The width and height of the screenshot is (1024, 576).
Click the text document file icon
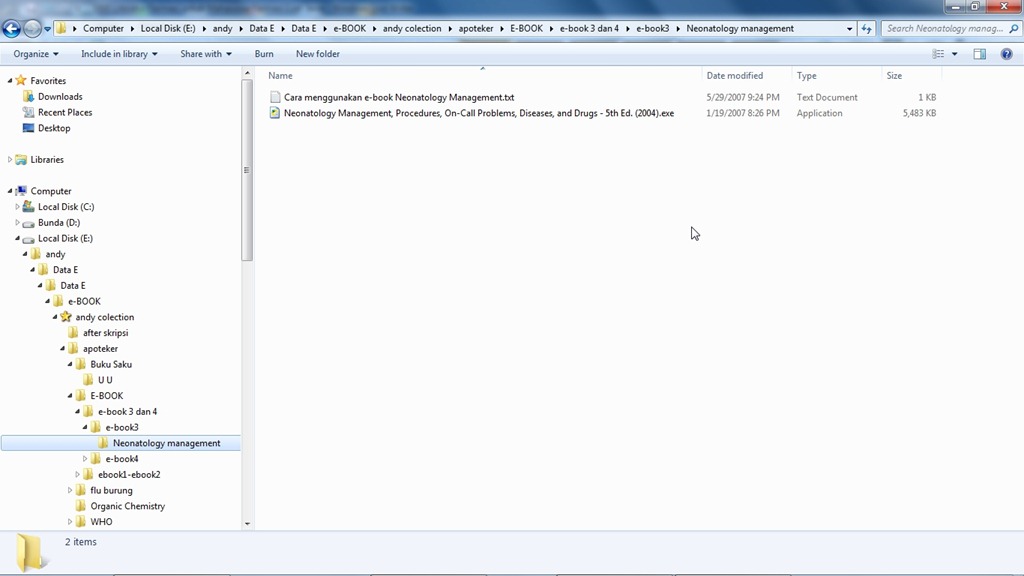click(275, 97)
